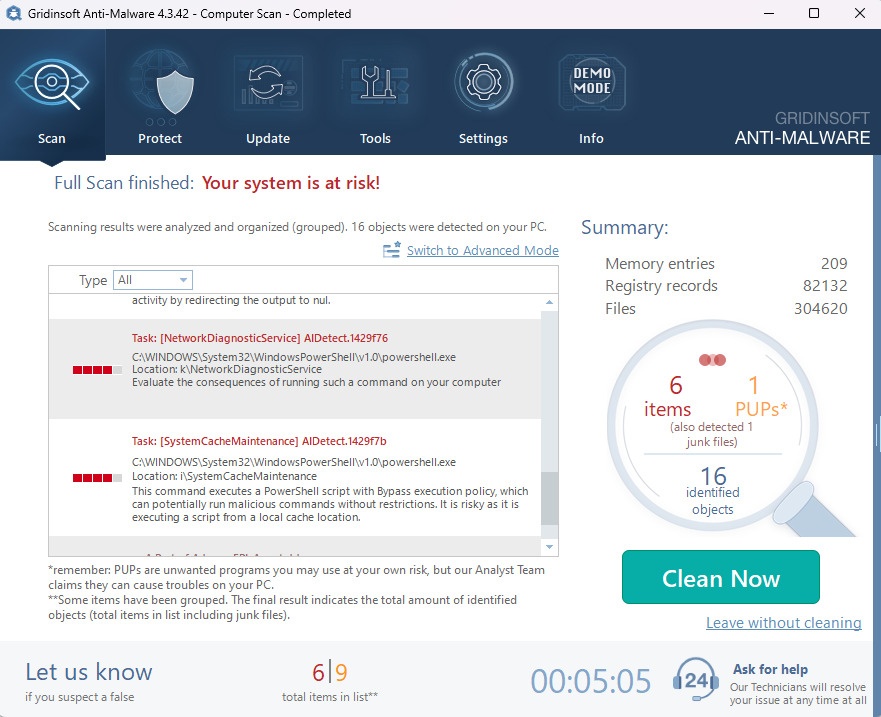The width and height of the screenshot is (881, 717).
Task: Click the Clean Now button
Action: (x=721, y=577)
